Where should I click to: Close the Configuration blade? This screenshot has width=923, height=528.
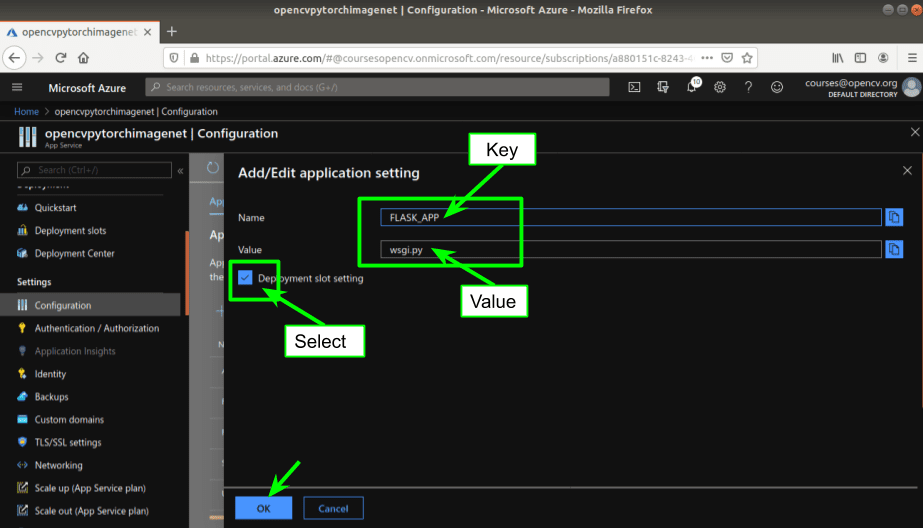(915, 132)
